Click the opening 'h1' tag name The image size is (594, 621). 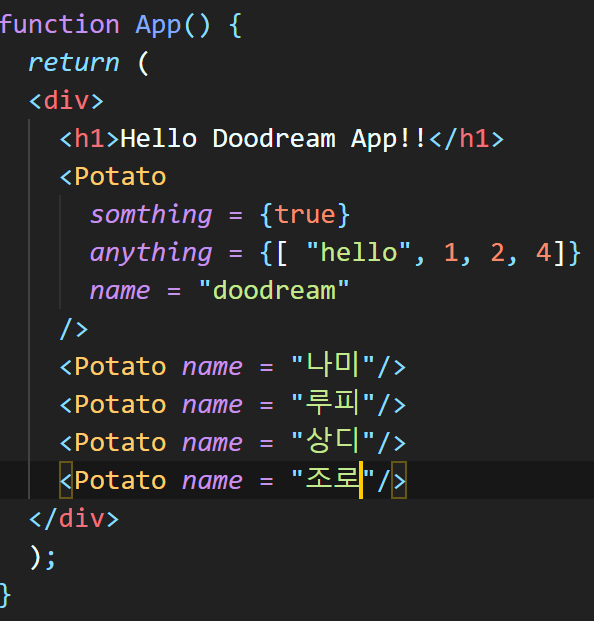pyautogui.click(x=89, y=139)
